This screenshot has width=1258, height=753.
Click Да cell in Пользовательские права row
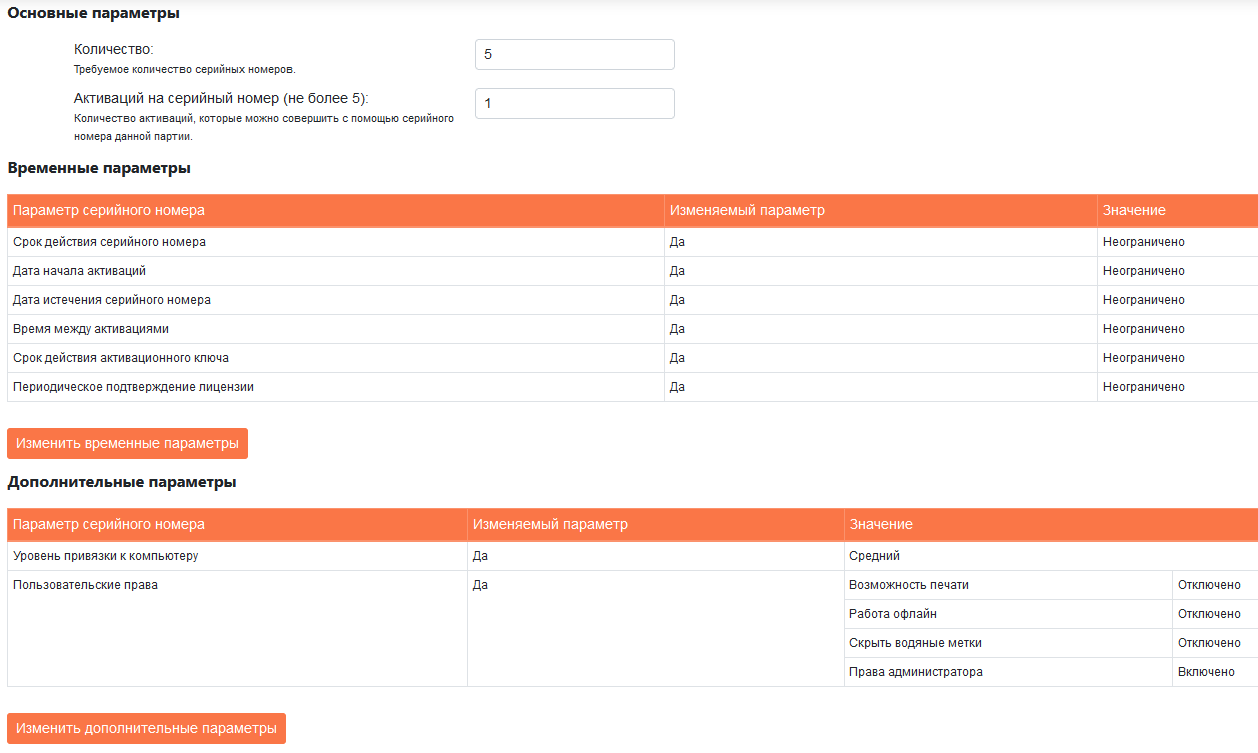tap(655, 628)
